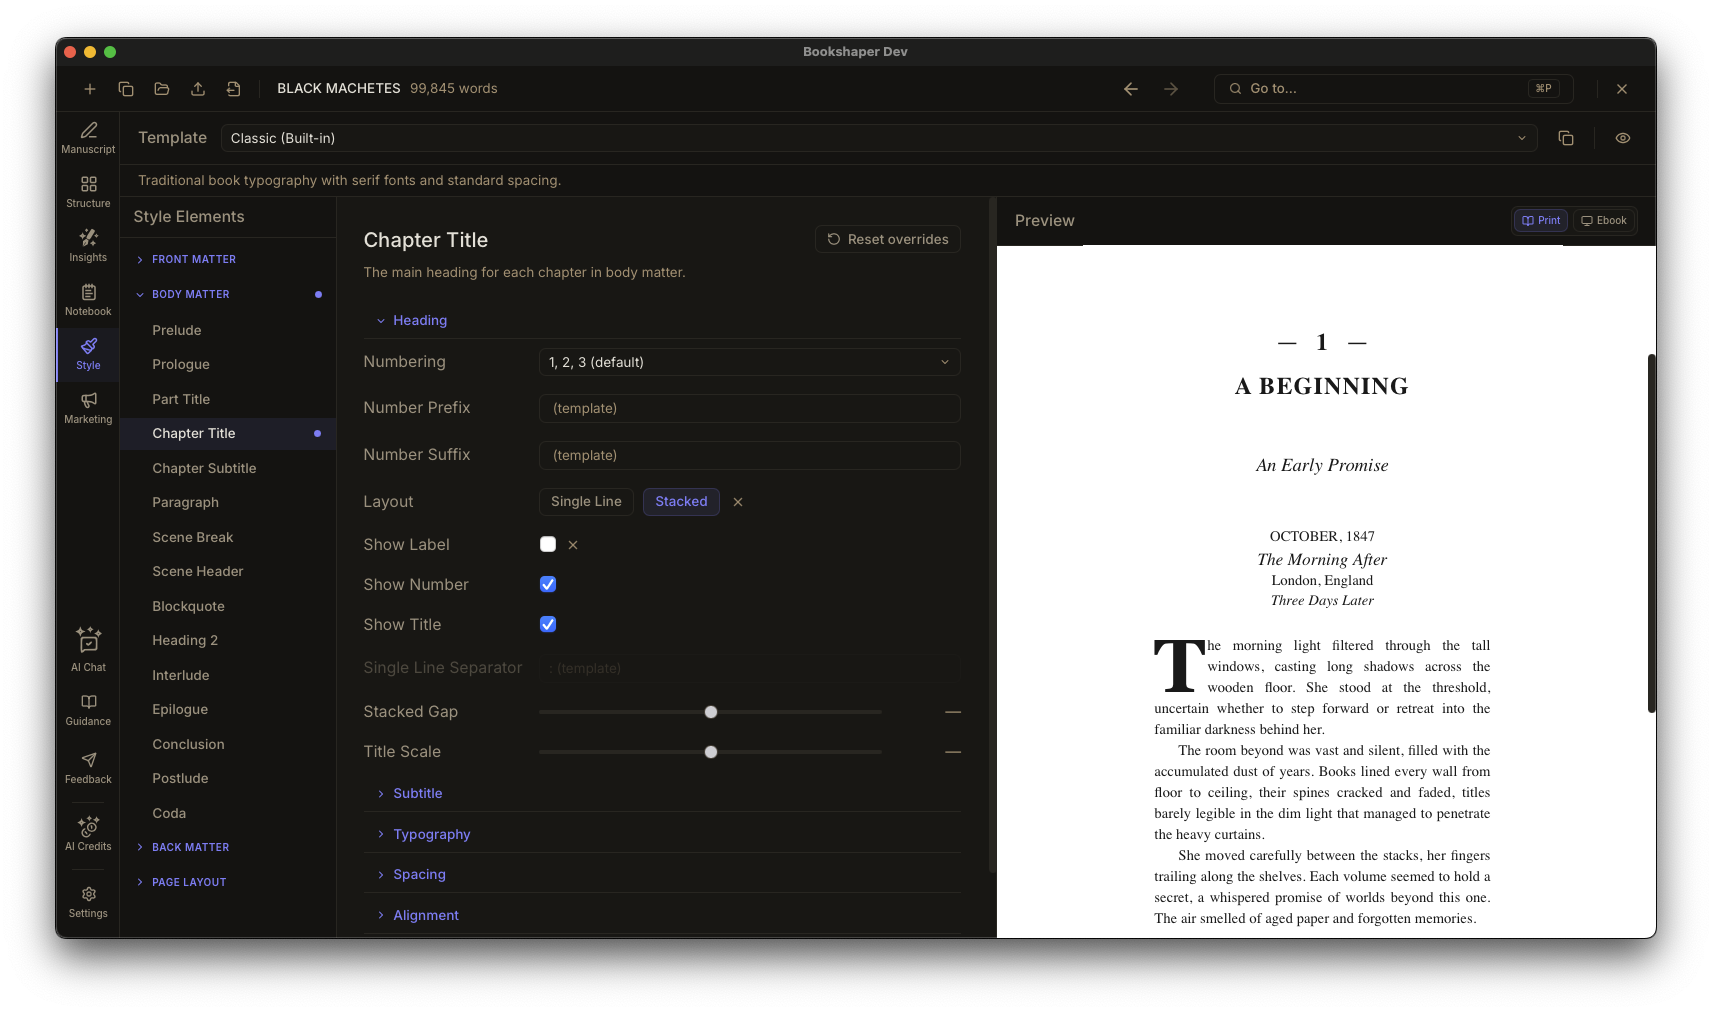This screenshot has height=1012, width=1712.
Task: Switch preview to Ebook mode
Action: [1604, 221]
